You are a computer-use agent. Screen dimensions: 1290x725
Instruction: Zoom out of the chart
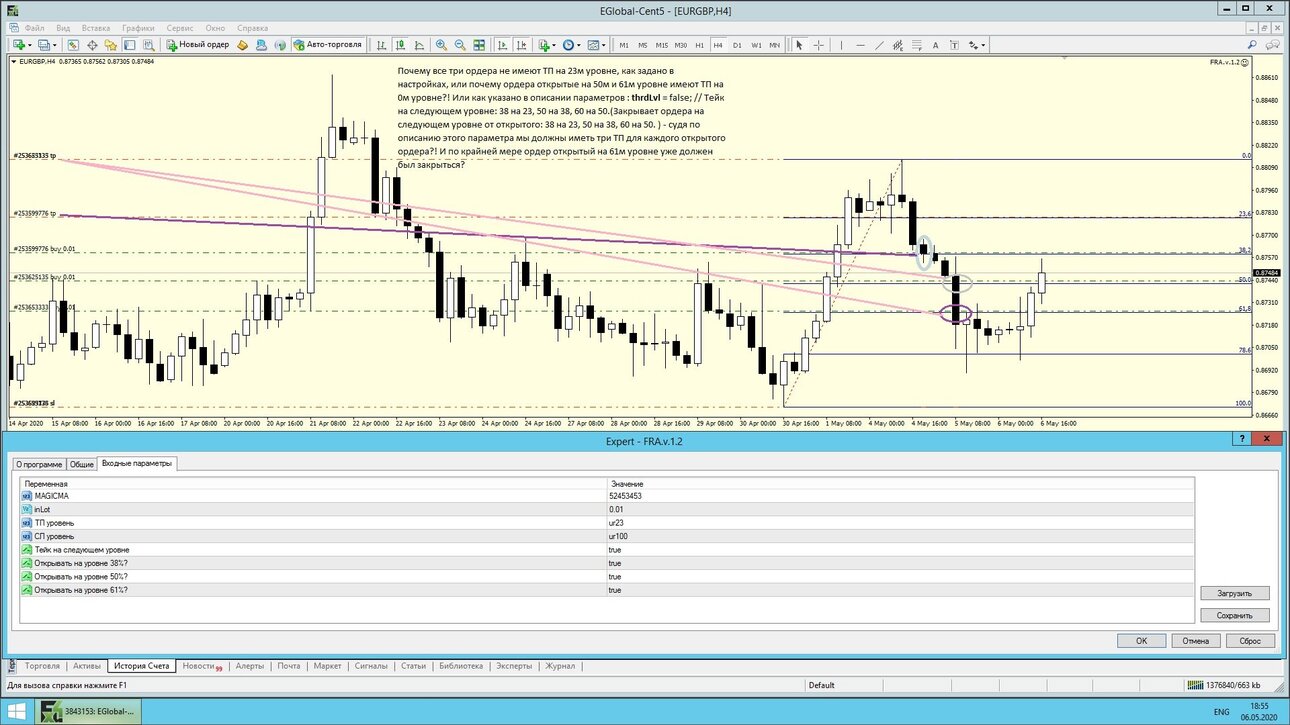tap(460, 45)
